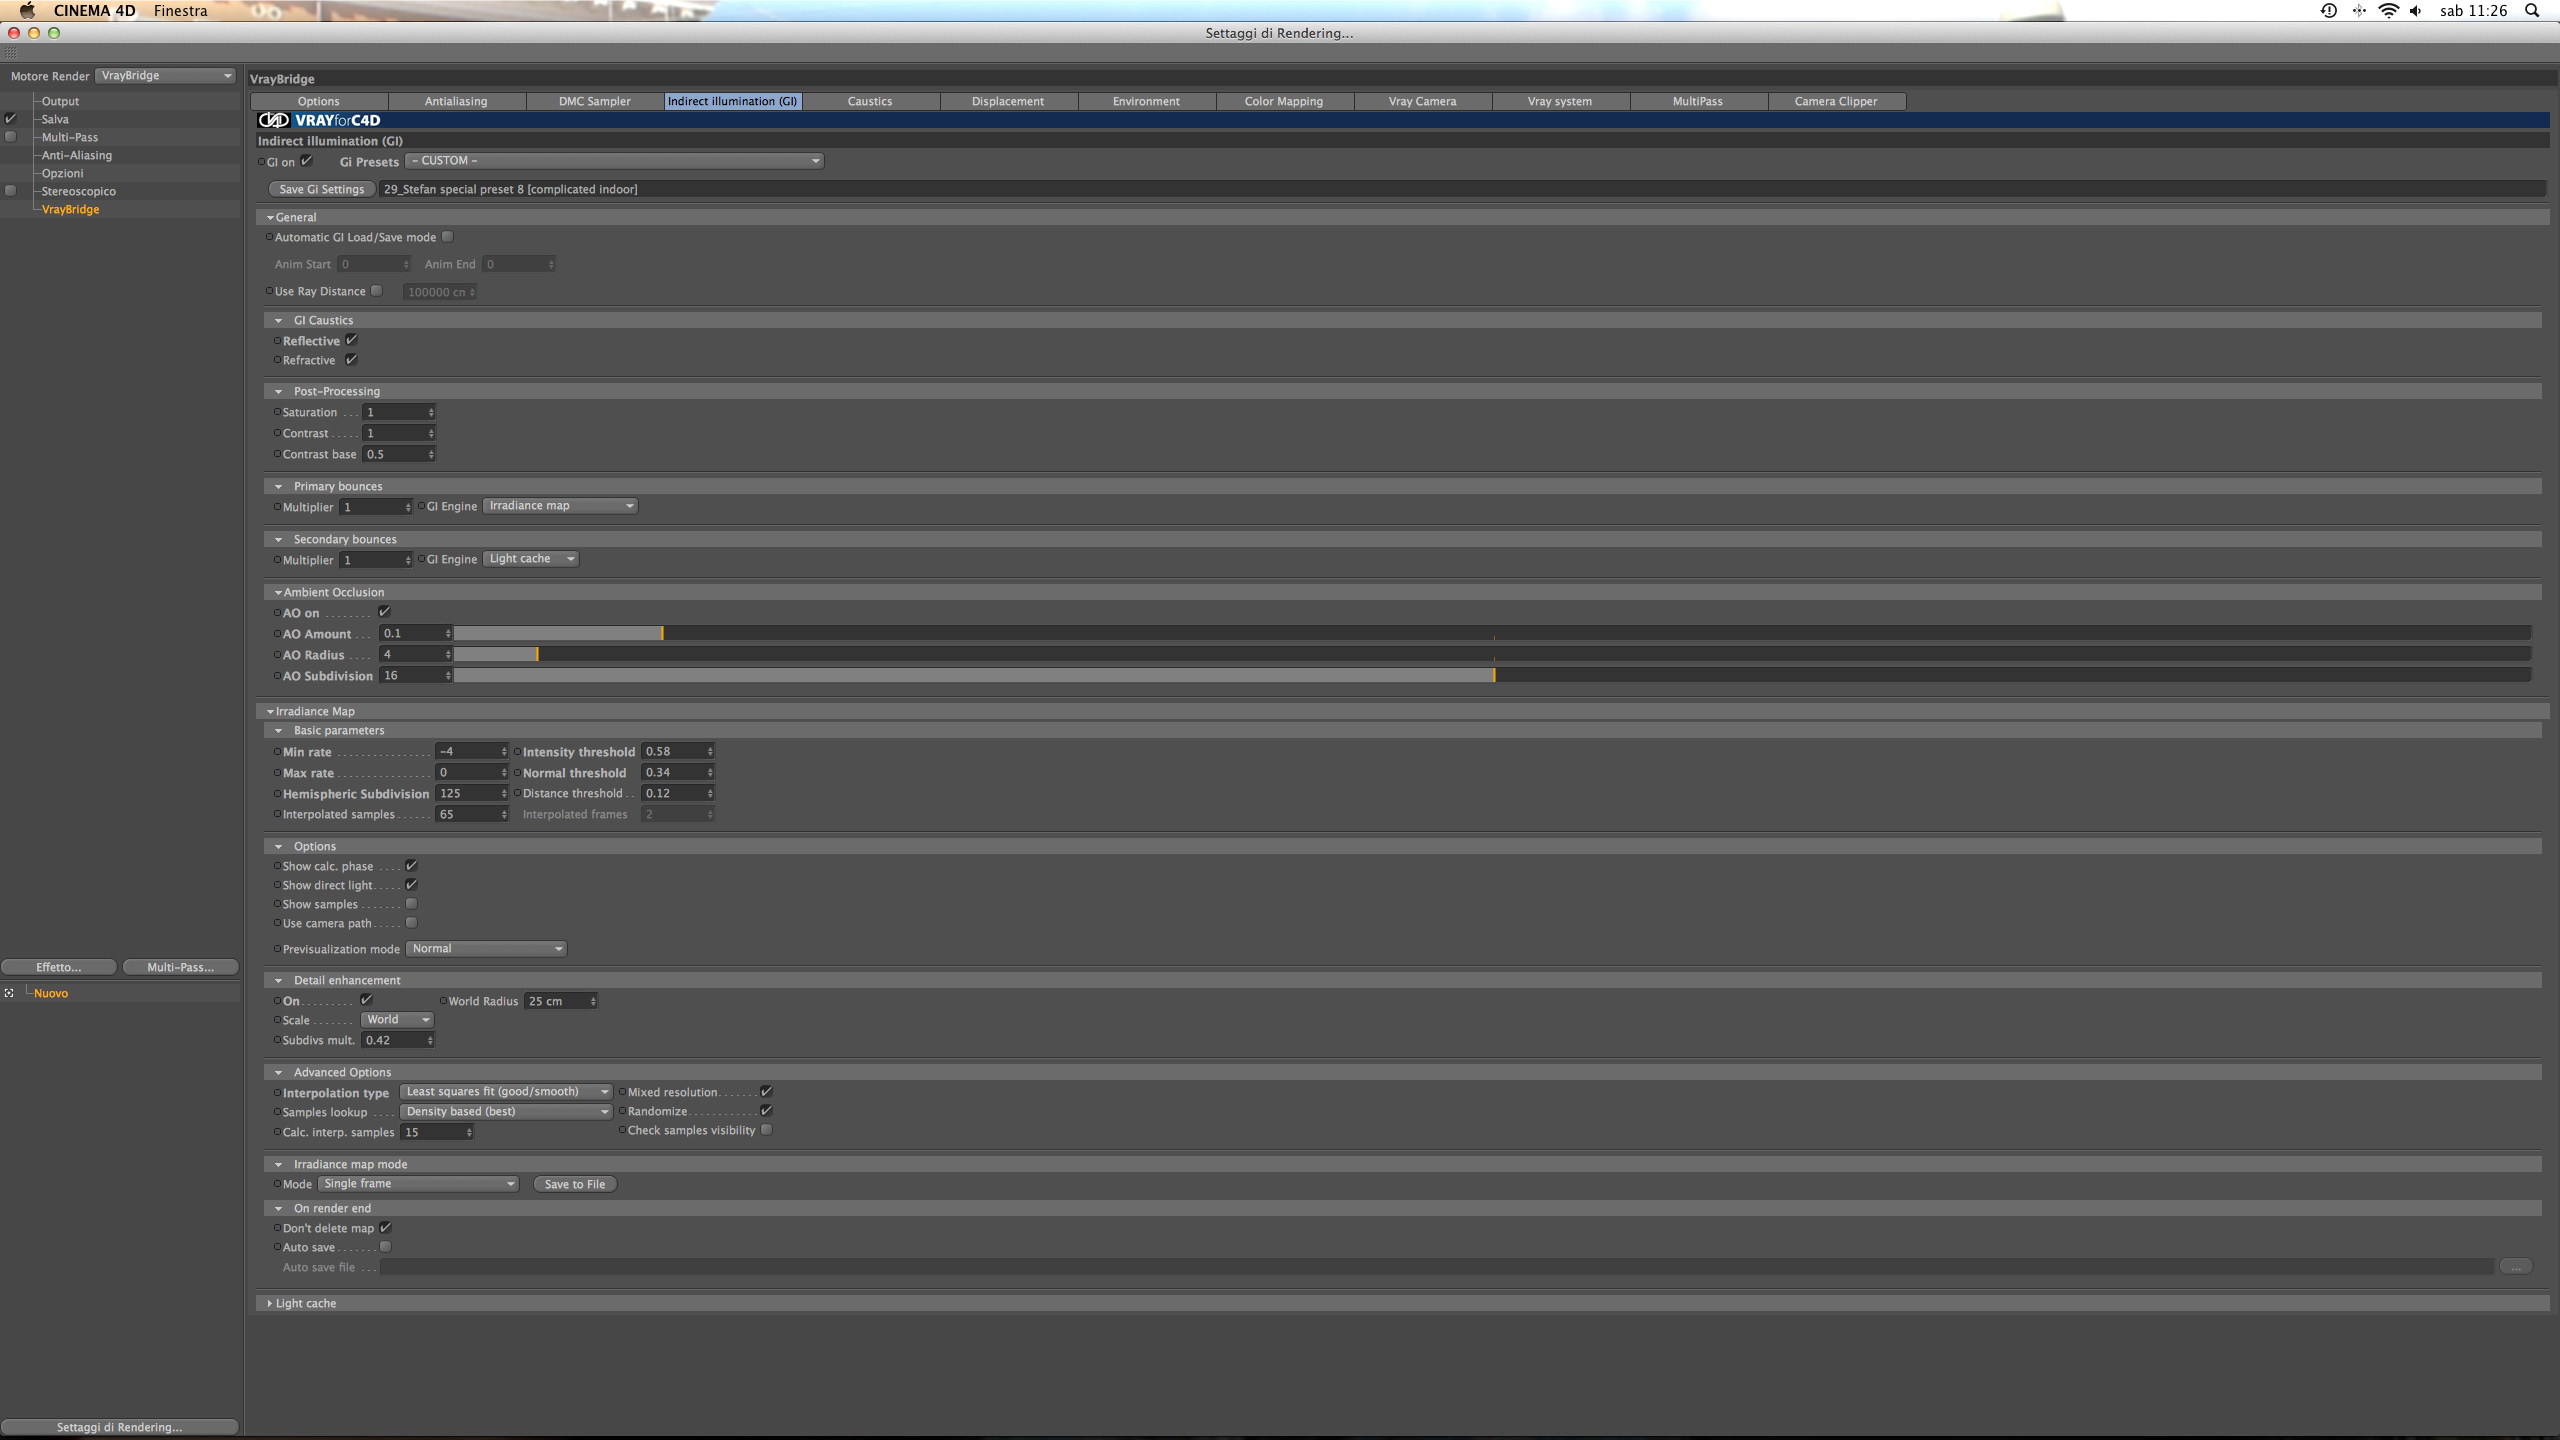Screen dimensions: 2560x1440
Task: Click the Save to File button
Action: 574,1184
